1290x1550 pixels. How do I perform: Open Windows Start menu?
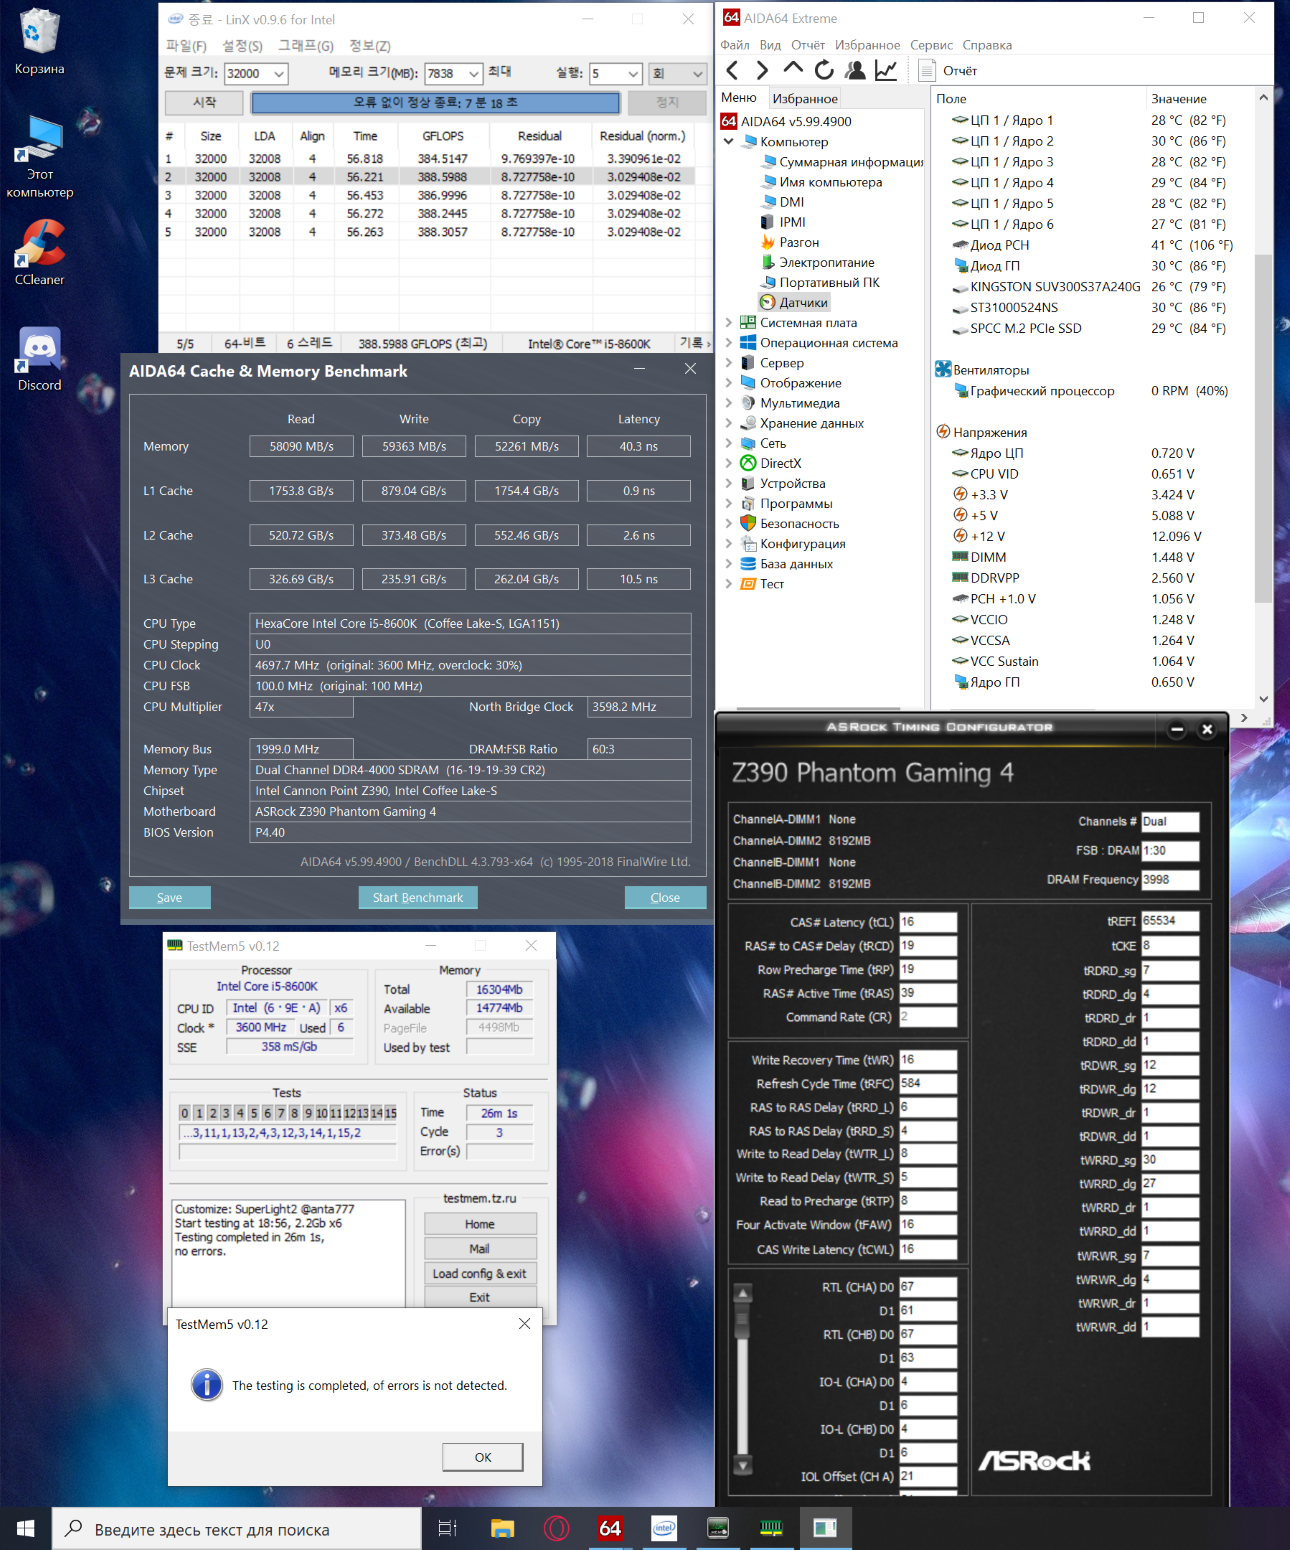(x=26, y=1529)
